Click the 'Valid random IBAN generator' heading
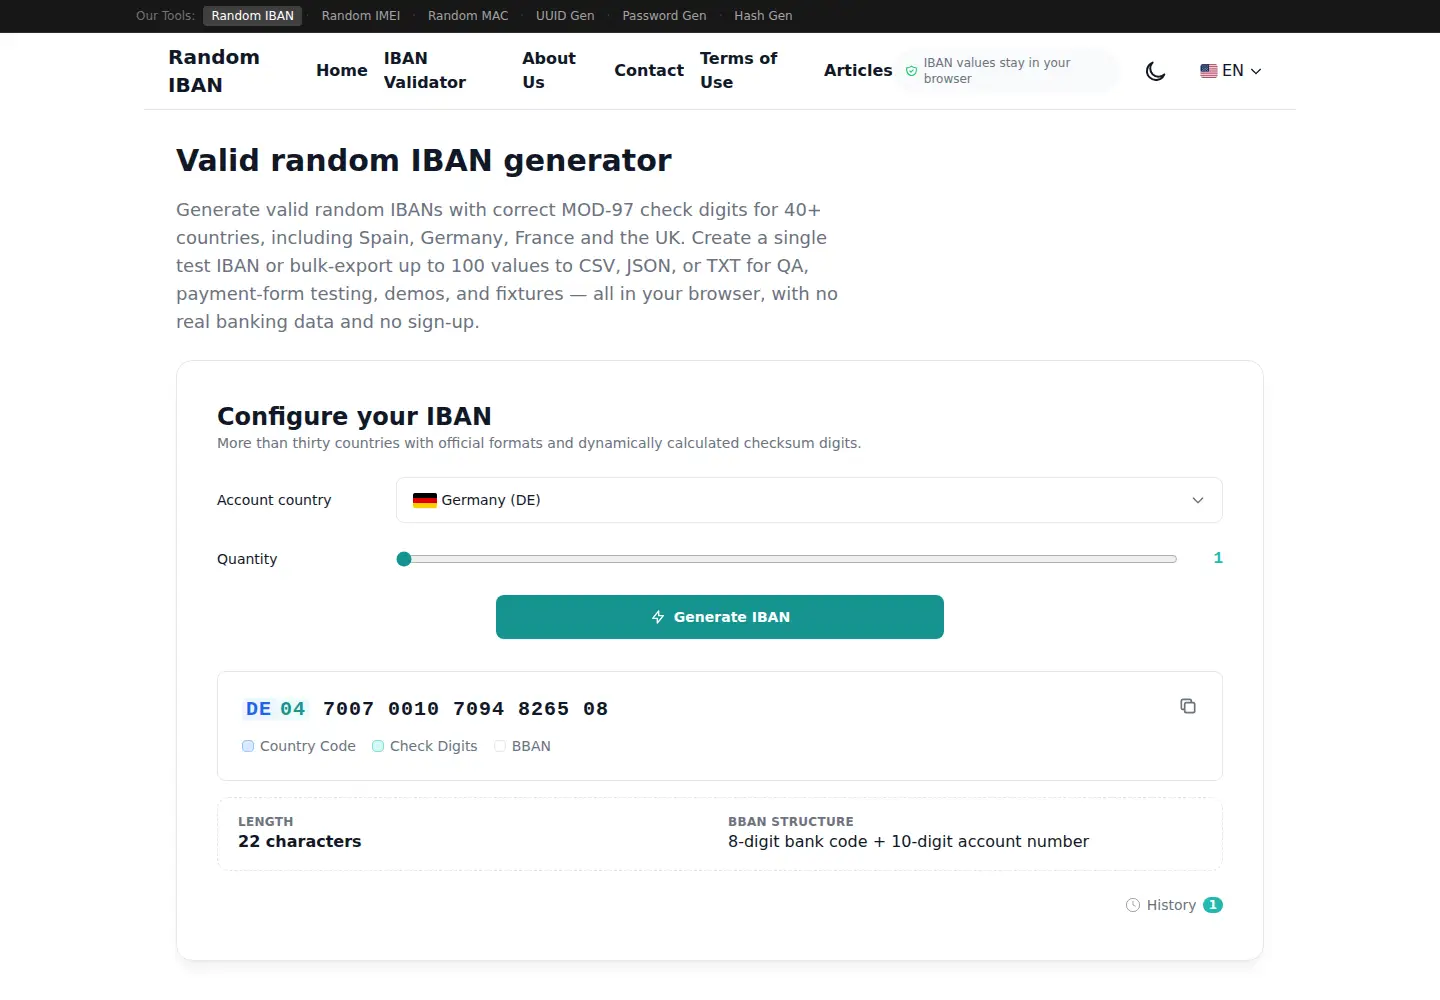Screen dimensions: 1440x1000 click(424, 160)
